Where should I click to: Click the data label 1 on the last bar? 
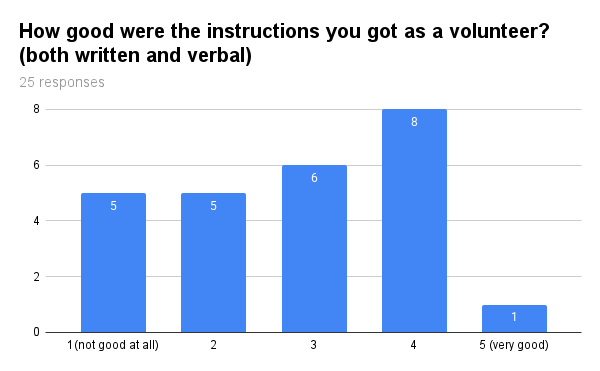[x=514, y=317]
